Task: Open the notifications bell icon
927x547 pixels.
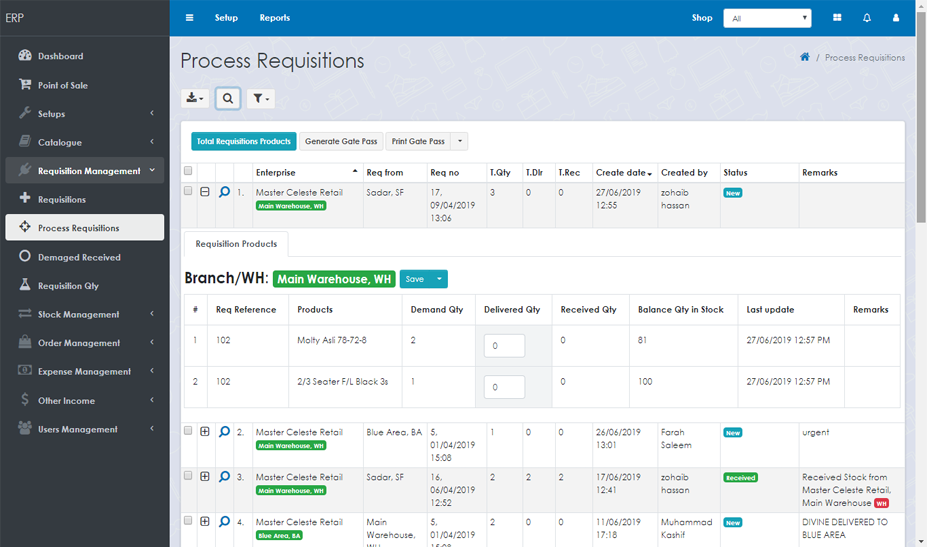Action: [866, 18]
